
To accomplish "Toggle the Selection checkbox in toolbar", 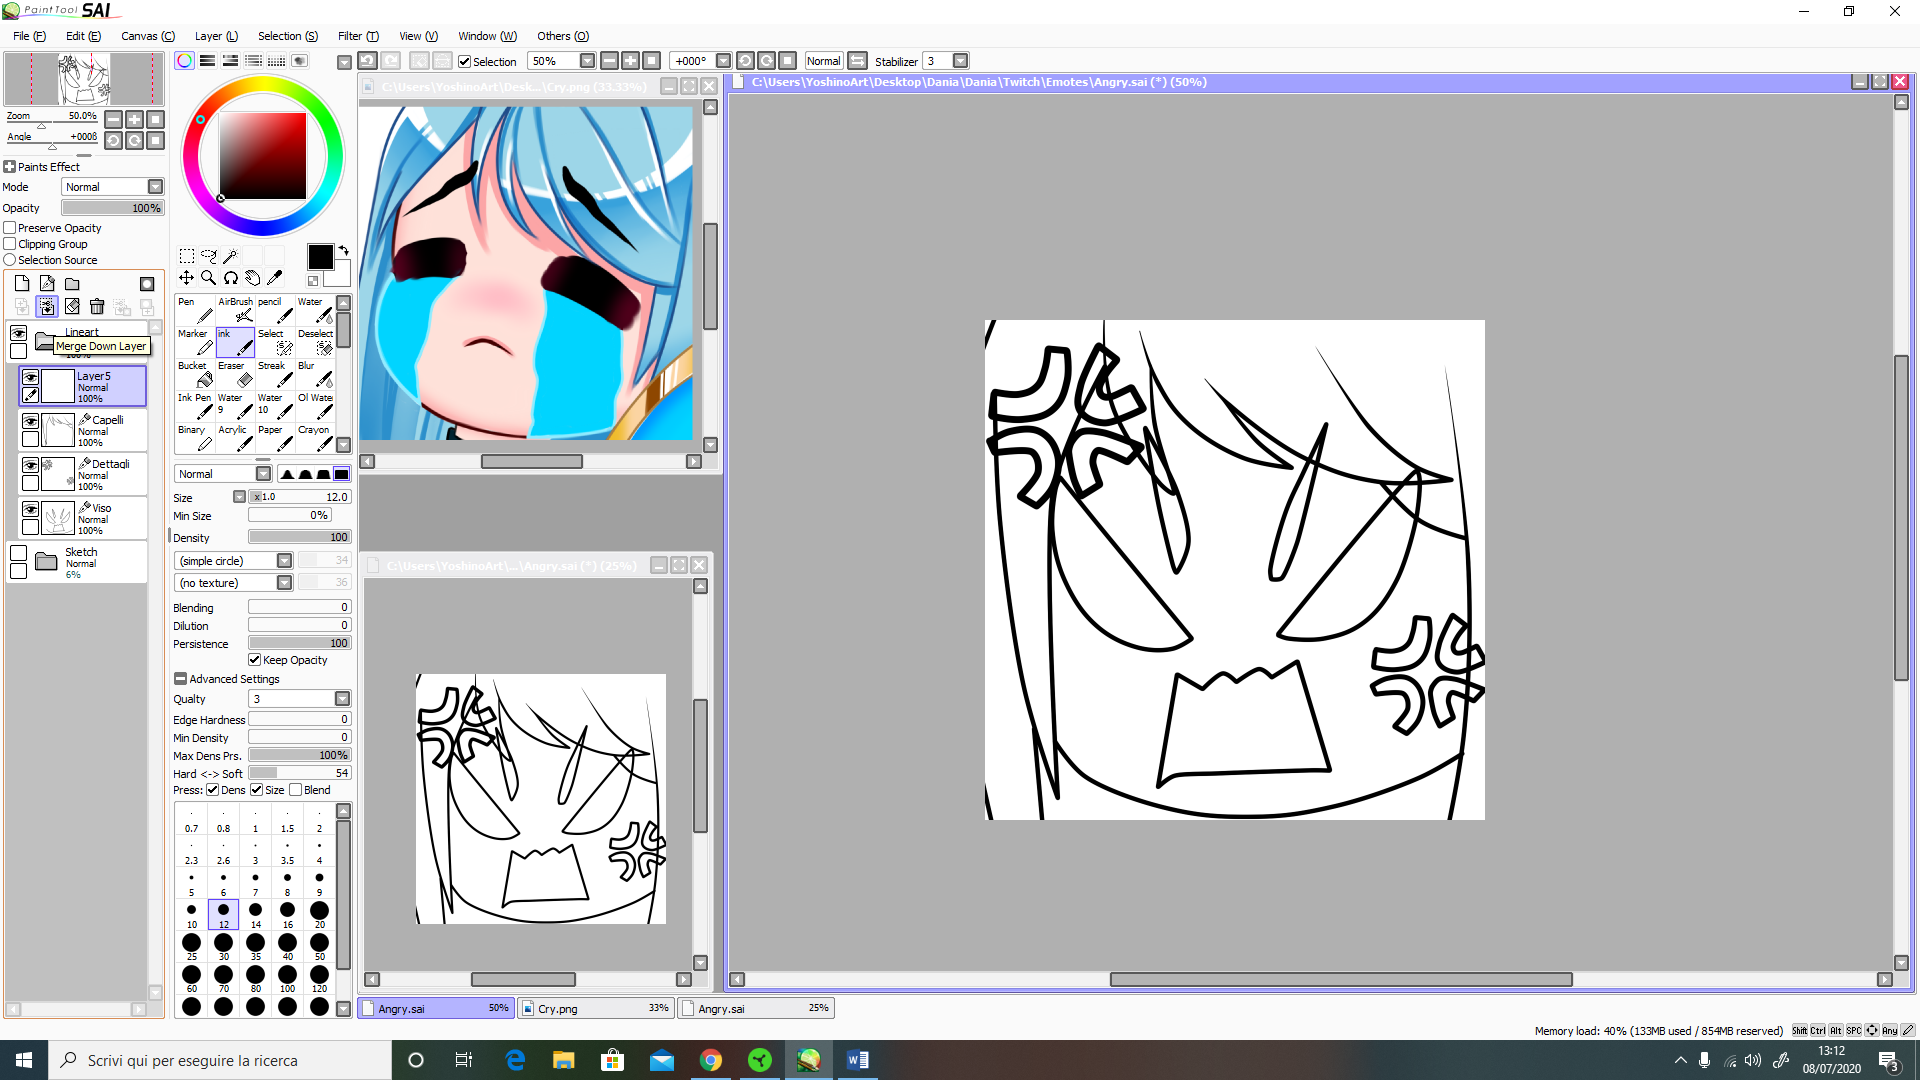I will (465, 62).
